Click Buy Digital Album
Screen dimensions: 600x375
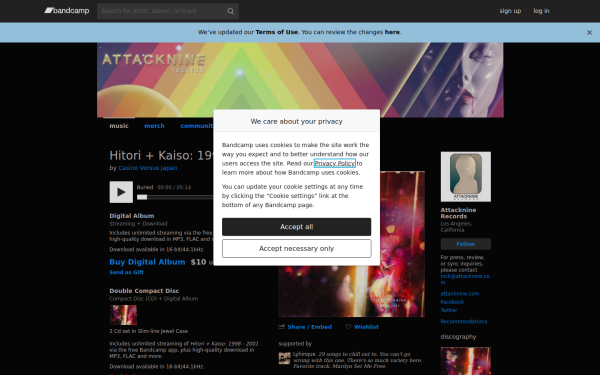147,262
